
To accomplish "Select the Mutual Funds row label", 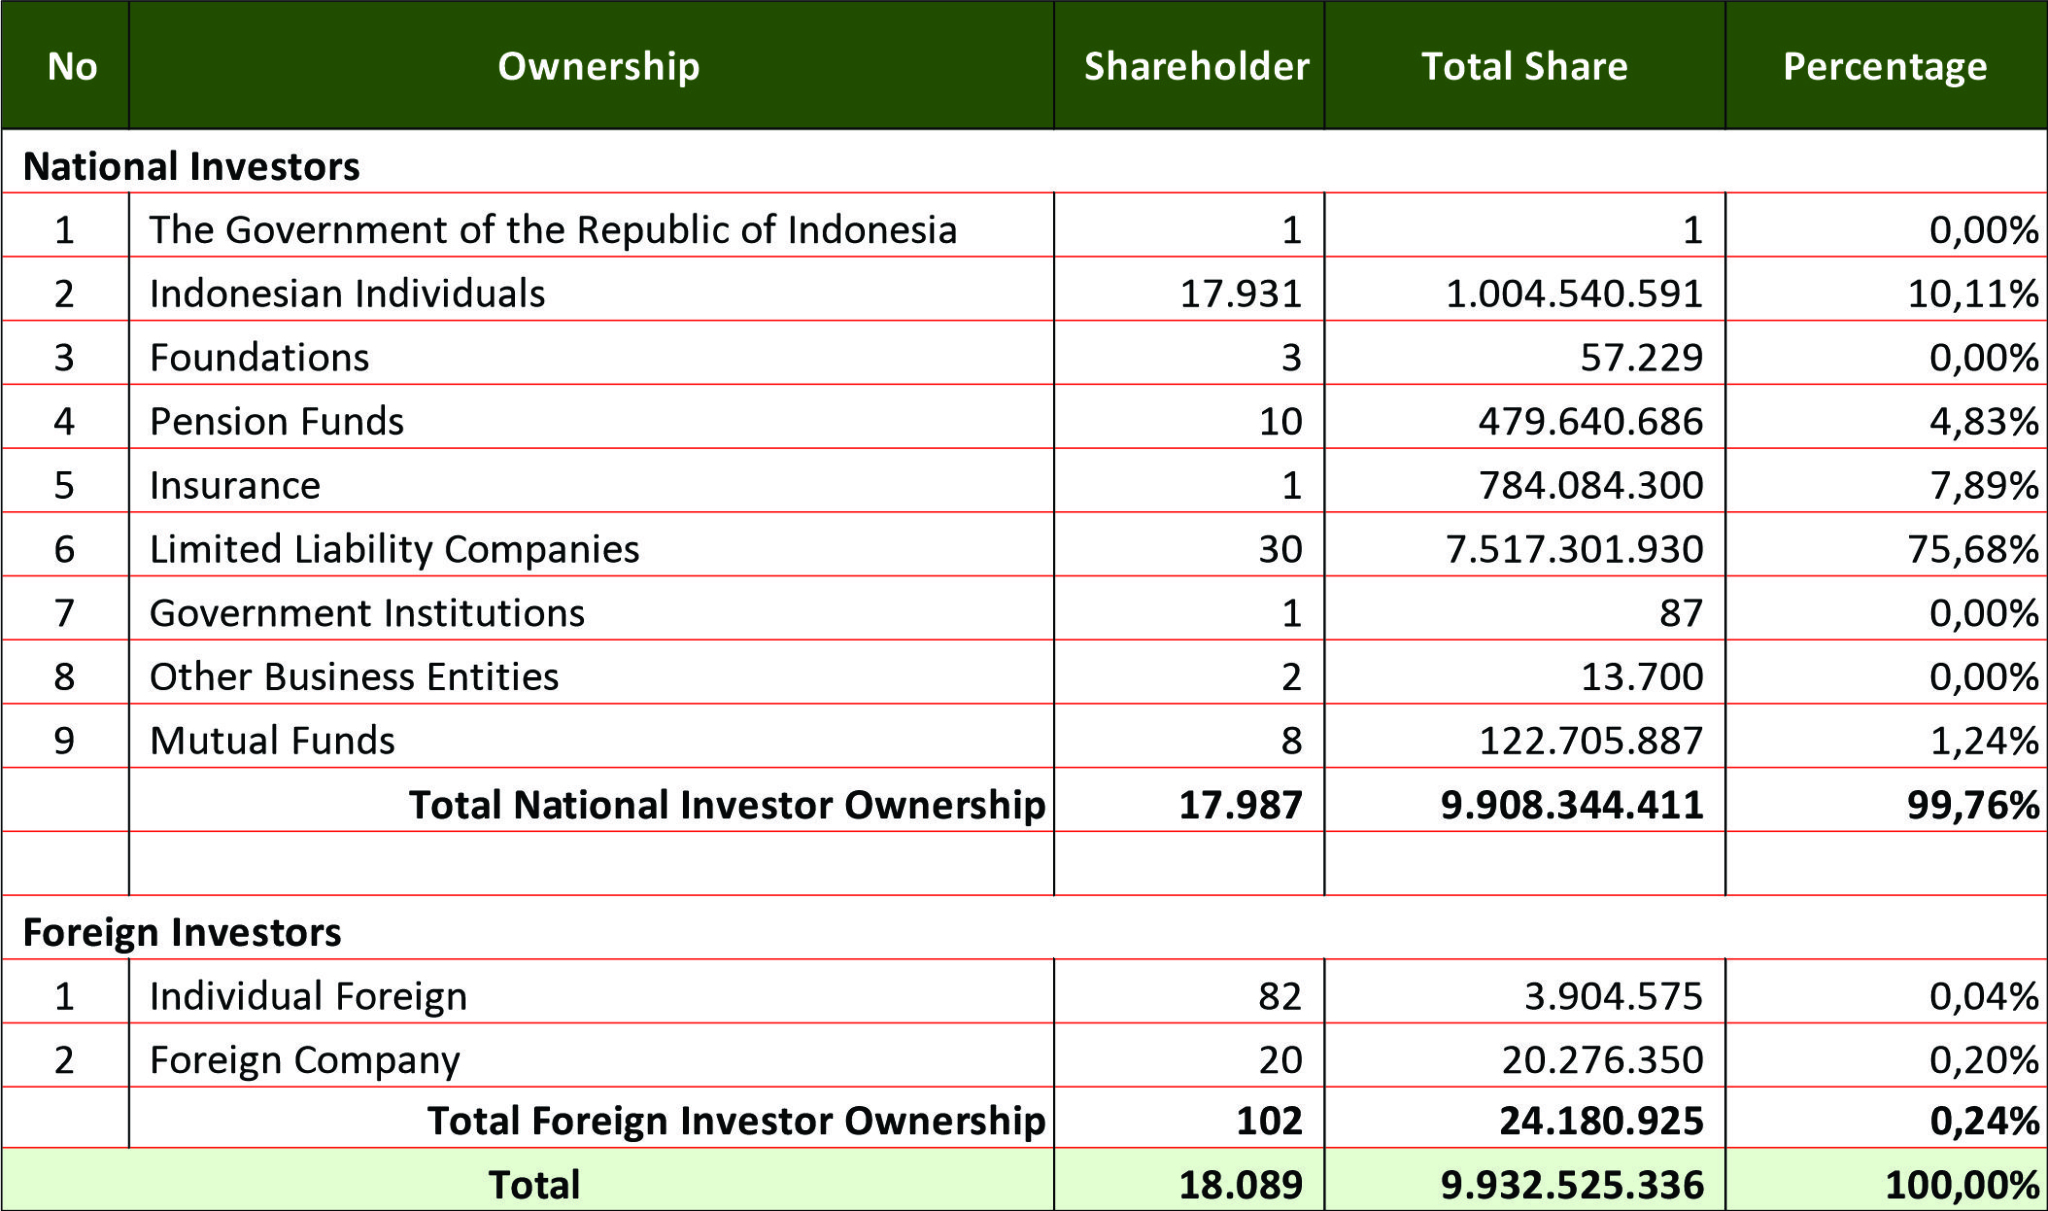I will (x=272, y=740).
